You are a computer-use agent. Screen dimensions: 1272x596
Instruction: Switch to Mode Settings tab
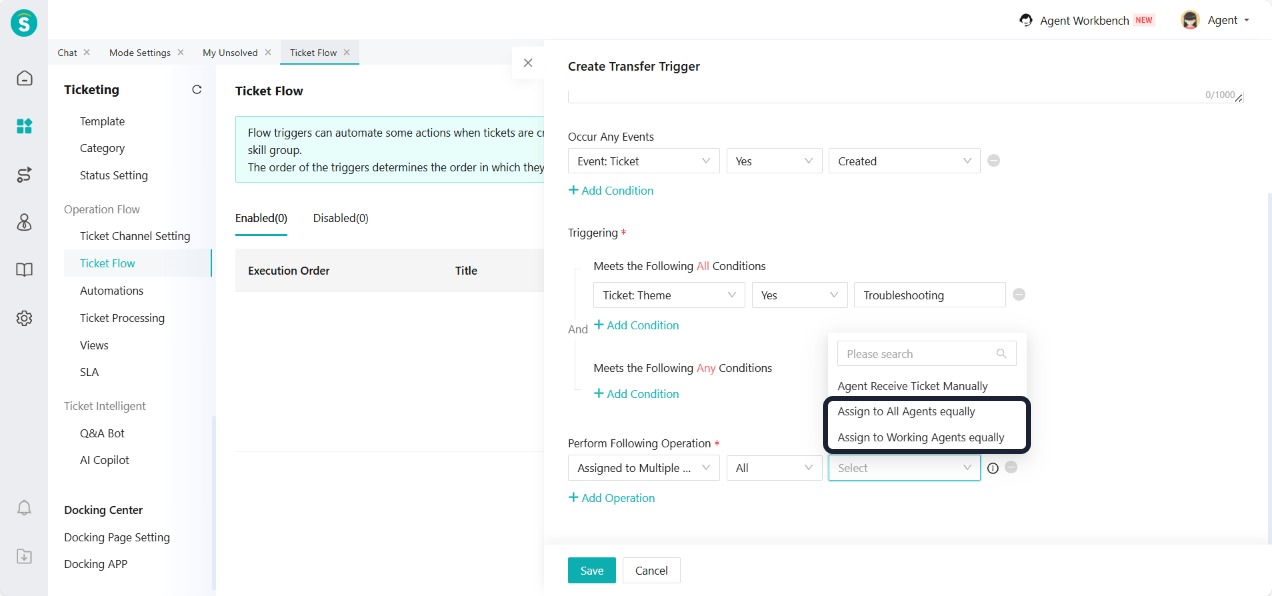pyautogui.click(x=139, y=53)
